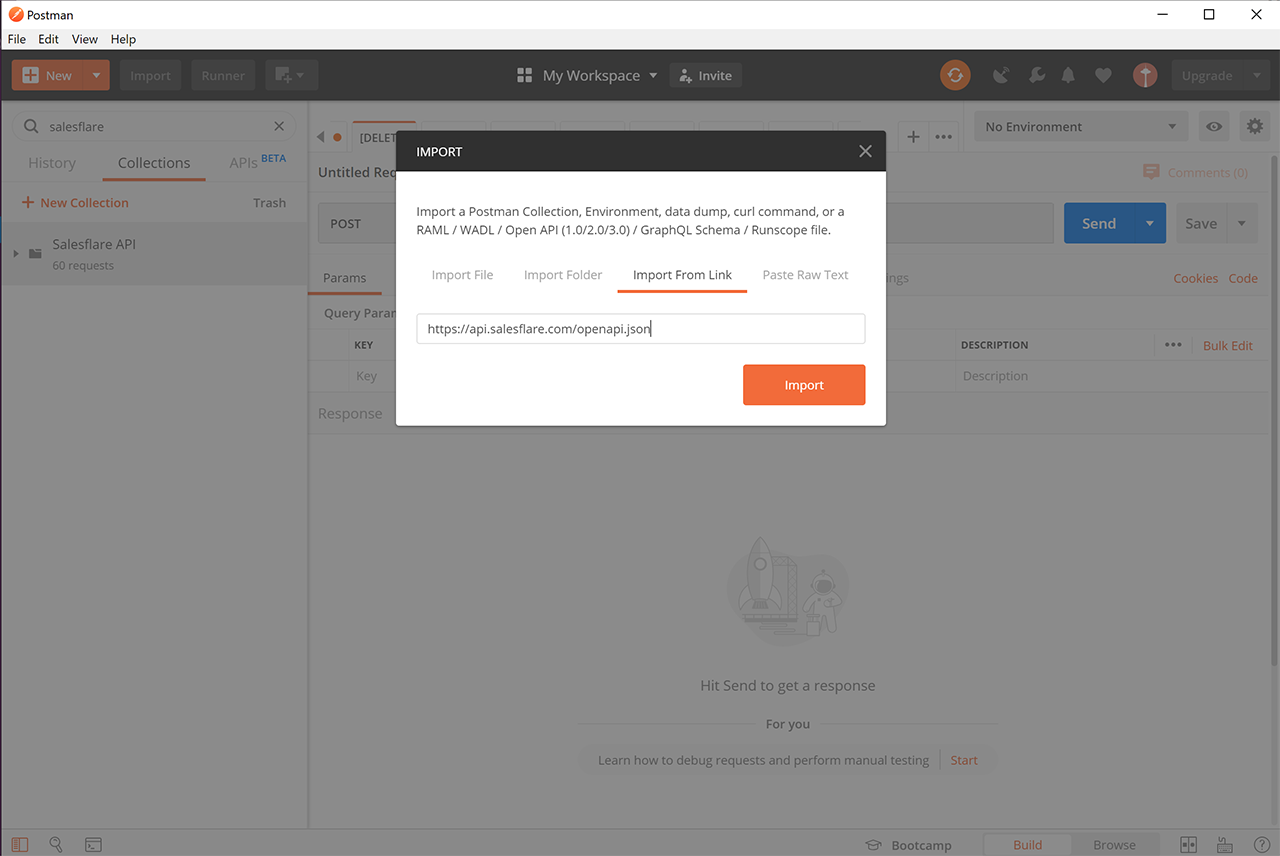The image size is (1280, 856).
Task: Select the Import From Link tab
Action: coord(682,275)
